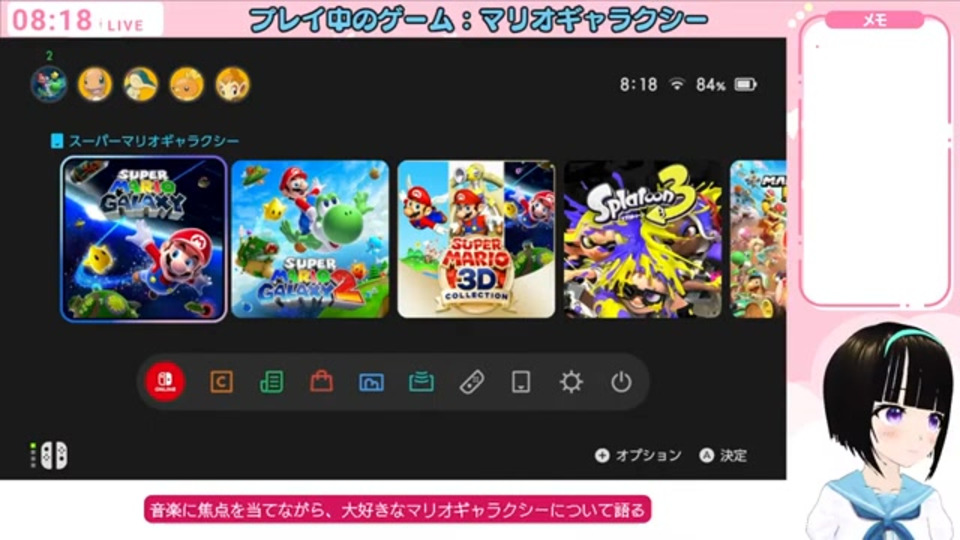Viewport: 960px width, 540px height.
Task: Select the Splatoon 3 game tile
Action: [x=643, y=239]
